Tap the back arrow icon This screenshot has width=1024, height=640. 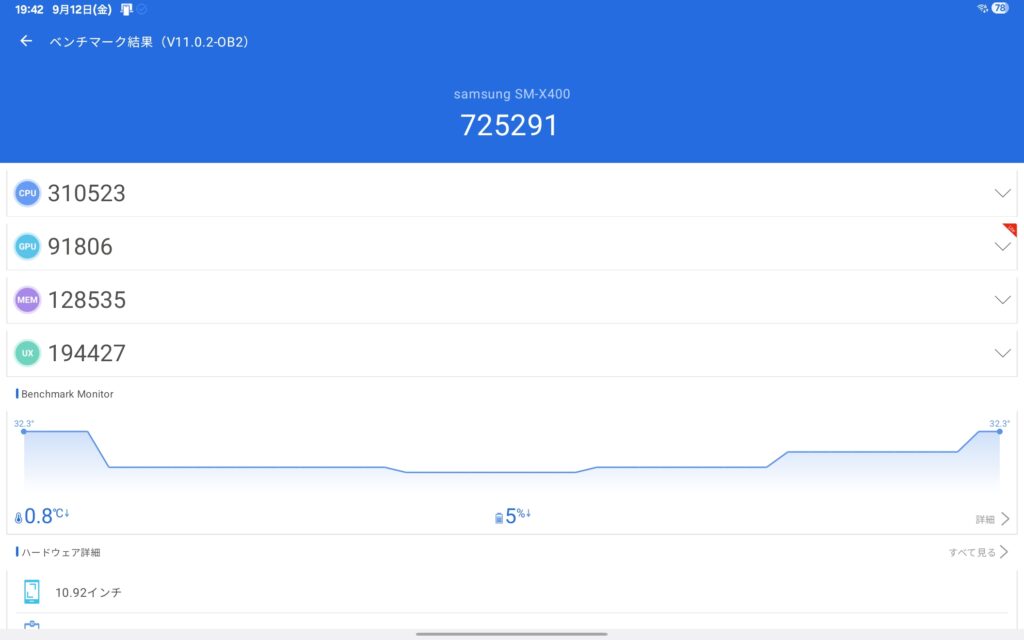[26, 41]
